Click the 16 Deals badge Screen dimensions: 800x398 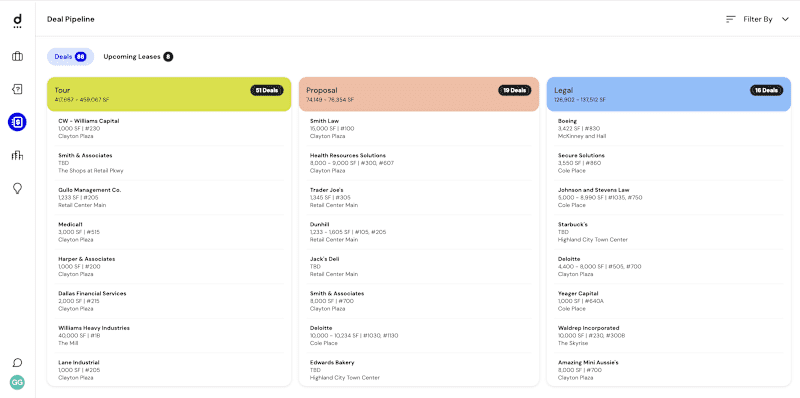767,90
